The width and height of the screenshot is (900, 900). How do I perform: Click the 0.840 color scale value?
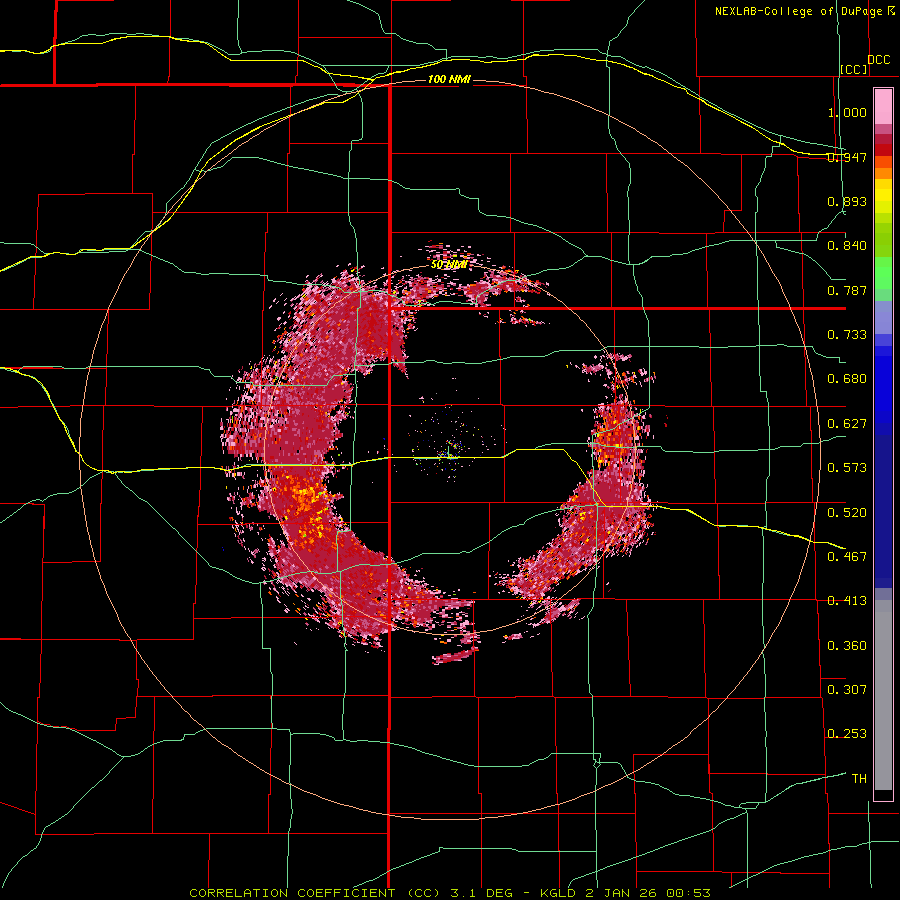coord(847,246)
